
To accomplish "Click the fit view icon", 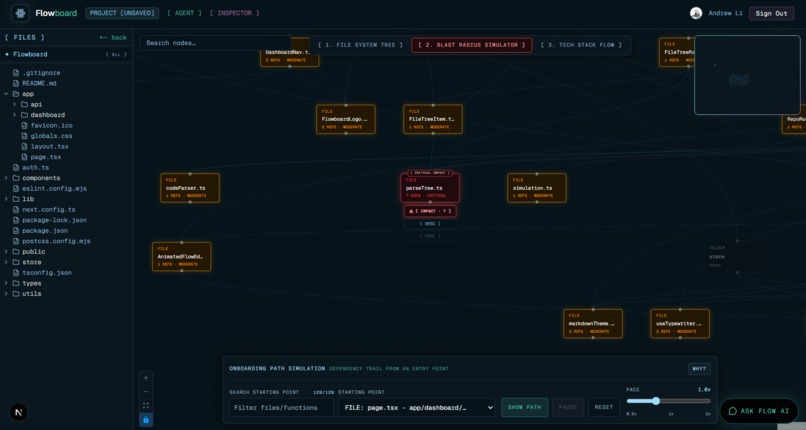I will 146,405.
